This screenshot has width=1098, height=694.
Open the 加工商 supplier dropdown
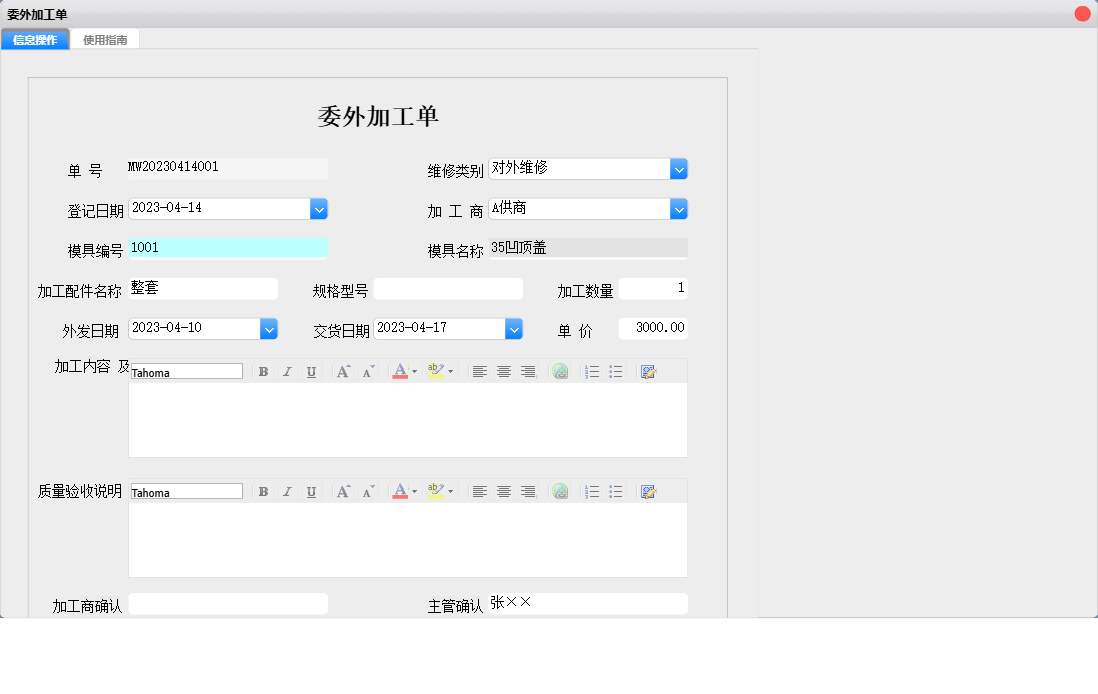coord(679,208)
